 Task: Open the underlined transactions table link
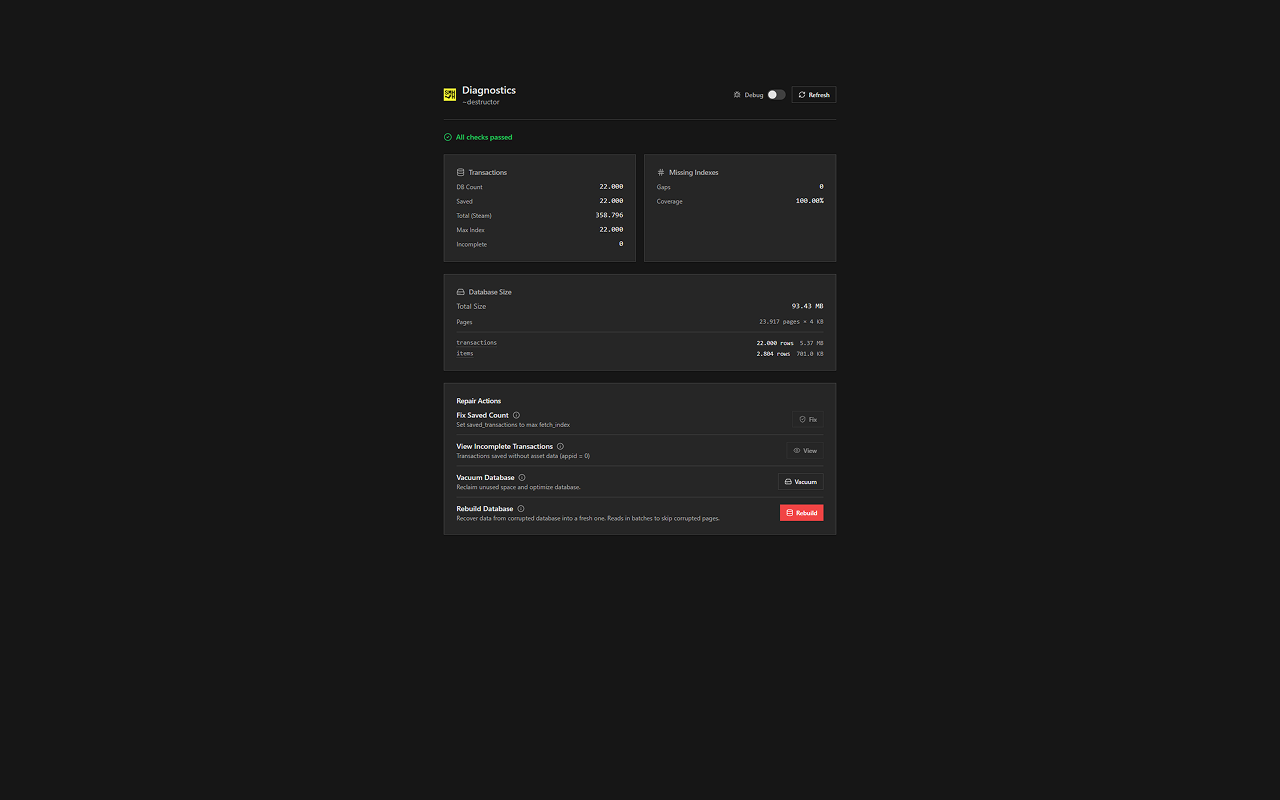[x=476, y=342]
